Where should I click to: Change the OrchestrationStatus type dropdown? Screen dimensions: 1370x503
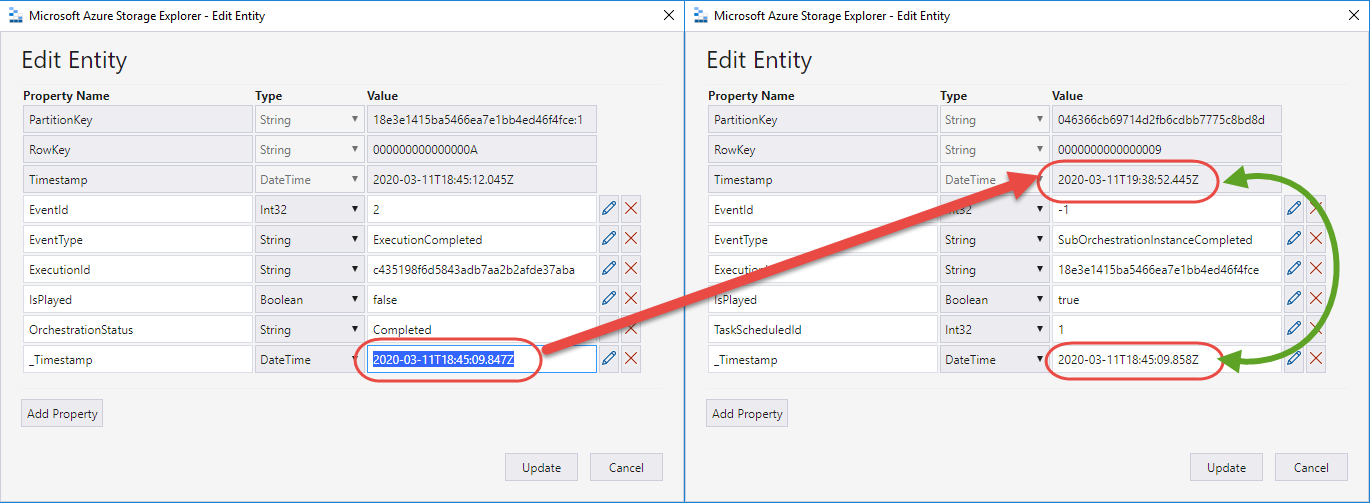pyautogui.click(x=309, y=329)
